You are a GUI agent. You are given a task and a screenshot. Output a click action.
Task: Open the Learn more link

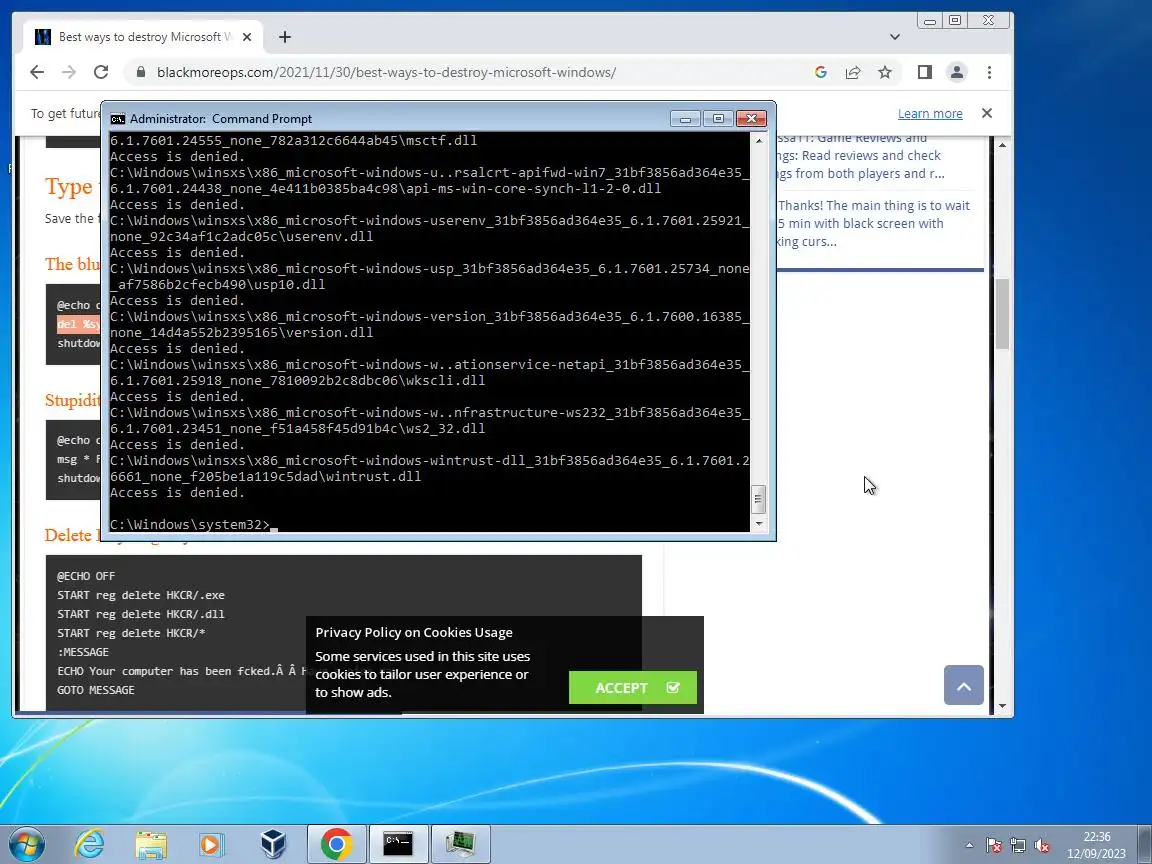pyautogui.click(x=930, y=113)
